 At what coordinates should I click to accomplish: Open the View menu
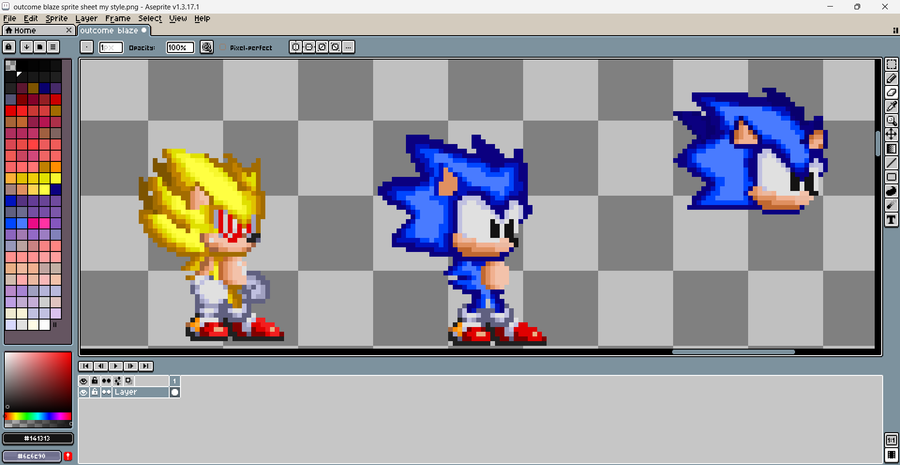tap(178, 18)
